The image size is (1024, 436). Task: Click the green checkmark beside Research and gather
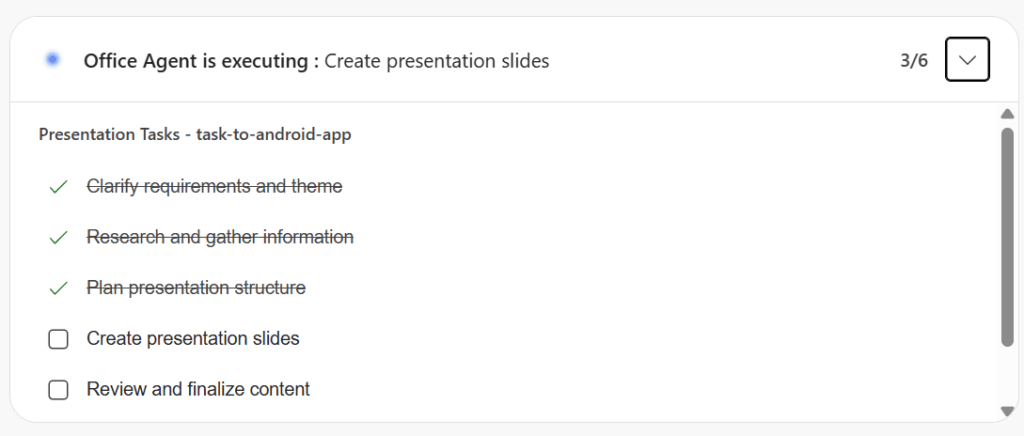(x=59, y=238)
